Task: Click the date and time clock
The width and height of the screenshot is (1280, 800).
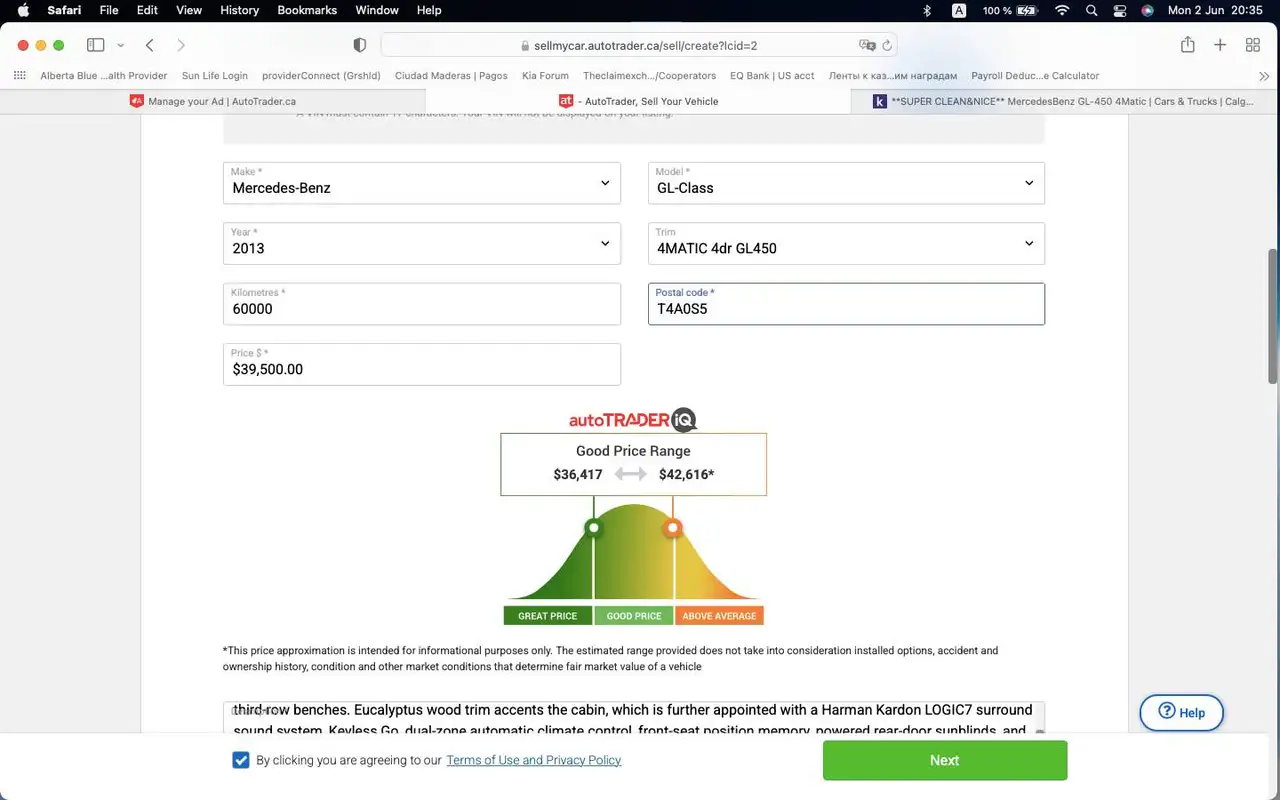Action: point(1215,10)
